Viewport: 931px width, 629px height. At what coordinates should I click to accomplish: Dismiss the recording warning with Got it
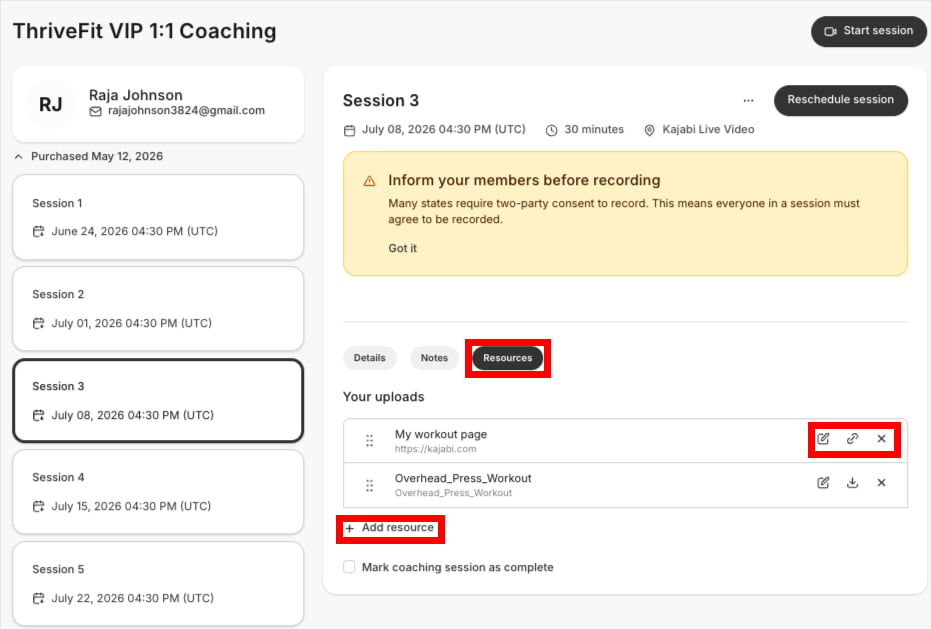tap(403, 248)
